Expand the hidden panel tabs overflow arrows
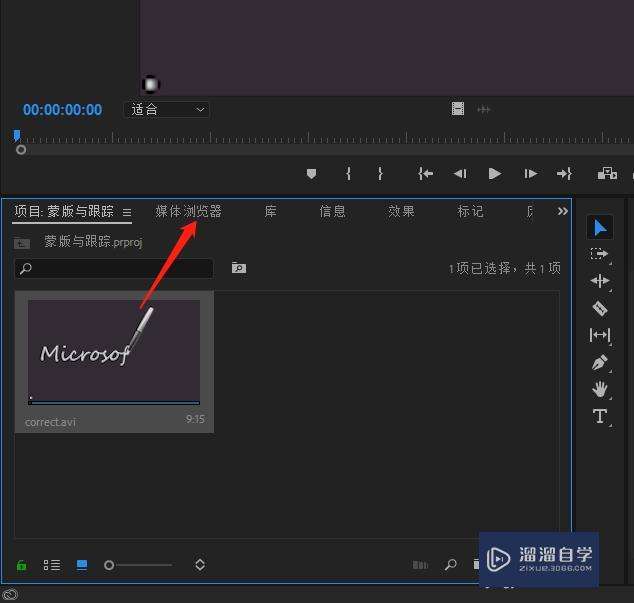 tap(562, 211)
